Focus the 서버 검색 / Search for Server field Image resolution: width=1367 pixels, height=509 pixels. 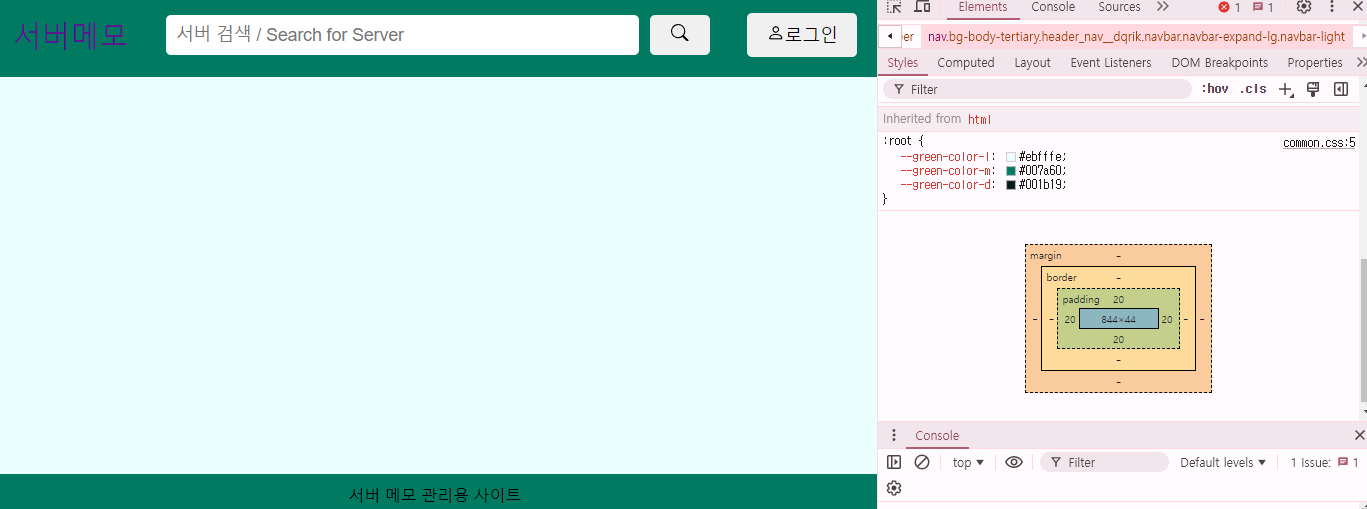pyautogui.click(x=402, y=35)
